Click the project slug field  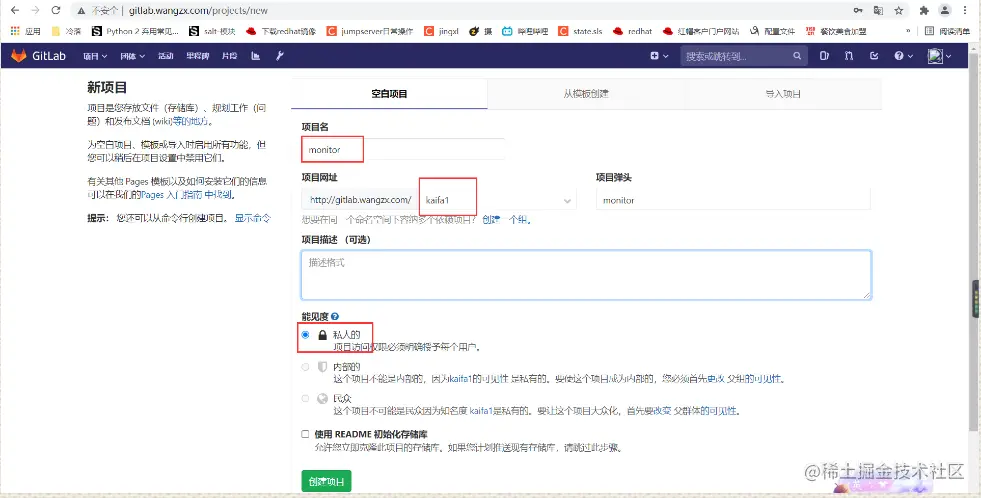tap(733, 200)
